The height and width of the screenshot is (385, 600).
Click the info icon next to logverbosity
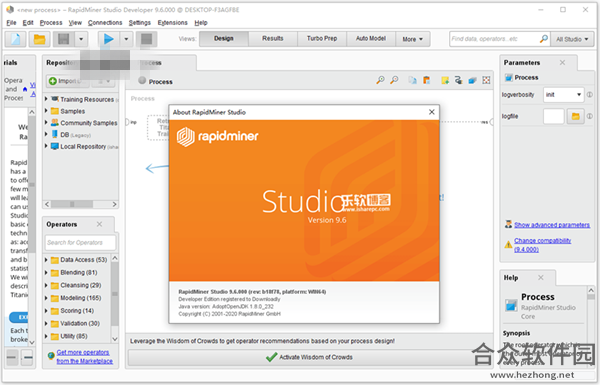click(590, 95)
